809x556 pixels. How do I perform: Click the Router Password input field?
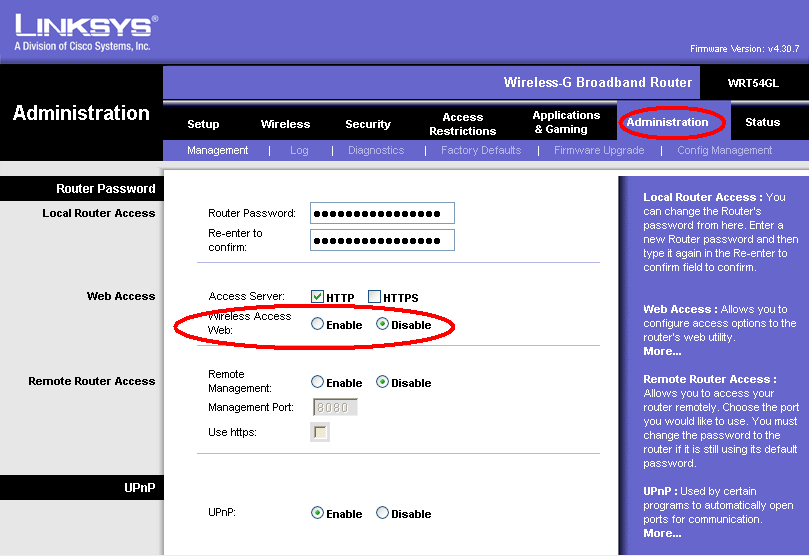click(x=382, y=213)
